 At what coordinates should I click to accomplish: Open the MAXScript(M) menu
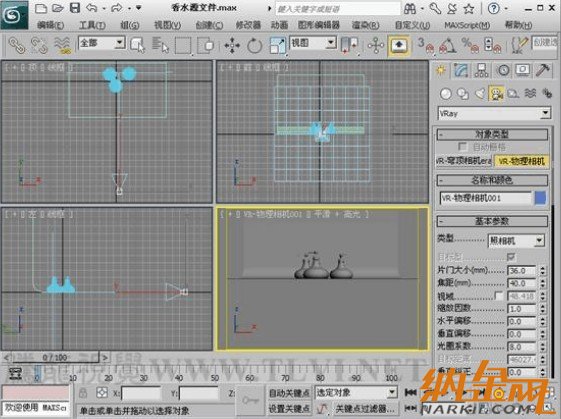[x=467, y=25]
